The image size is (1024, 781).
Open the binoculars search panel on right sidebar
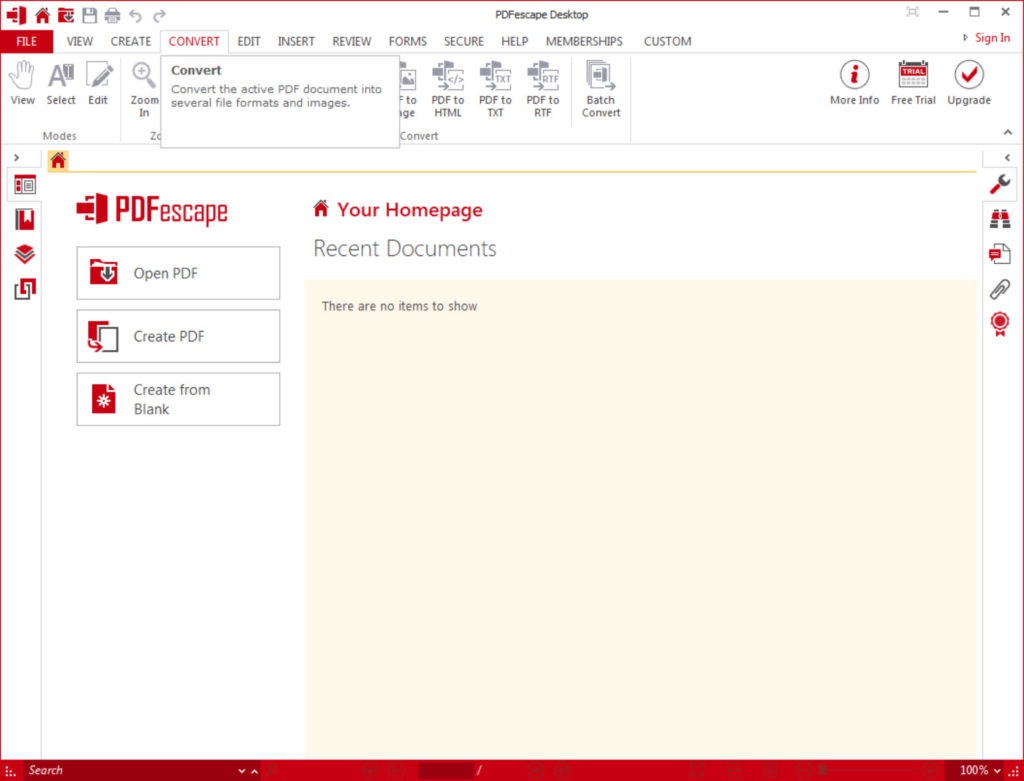pos(1000,219)
